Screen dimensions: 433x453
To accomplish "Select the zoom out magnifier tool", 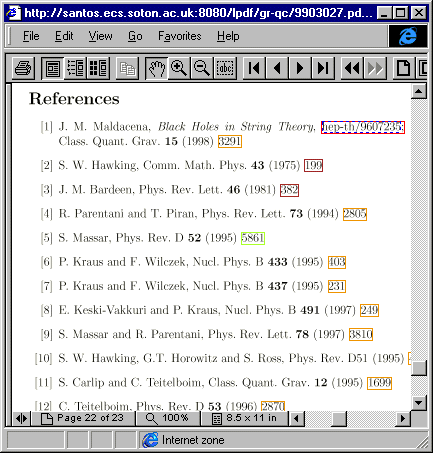I will point(202,68).
